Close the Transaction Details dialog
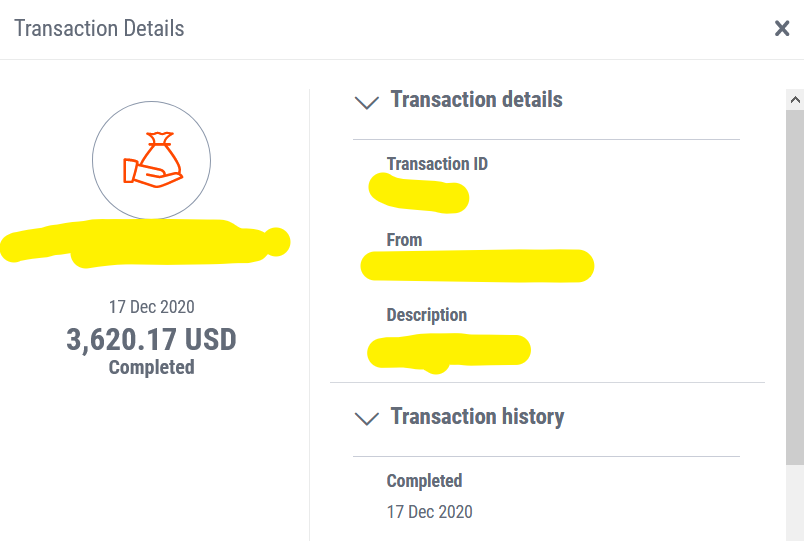 coord(781,28)
